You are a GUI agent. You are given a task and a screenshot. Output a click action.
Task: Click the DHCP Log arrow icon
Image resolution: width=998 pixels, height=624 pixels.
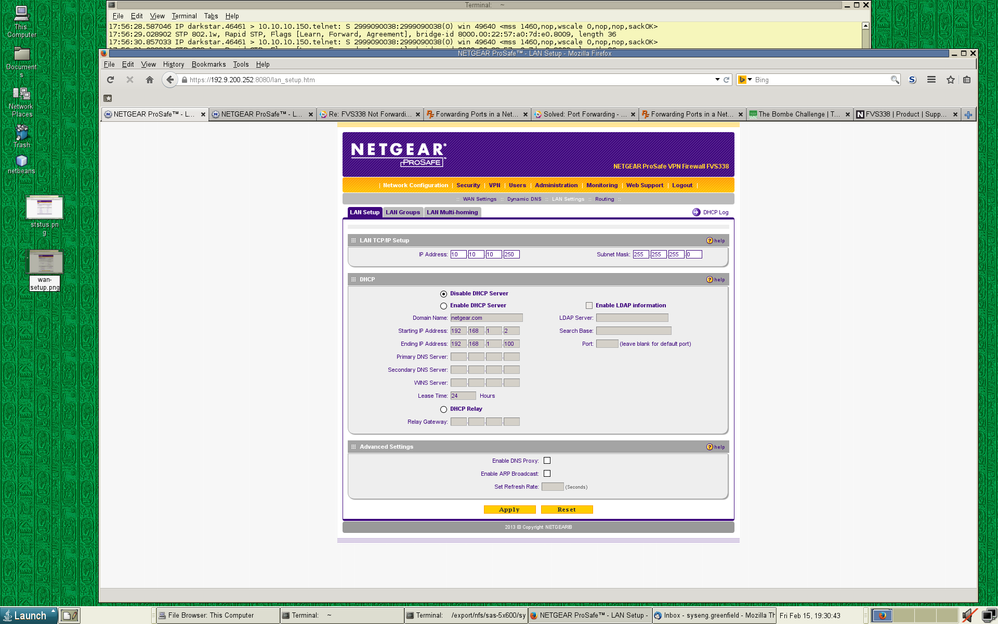tap(696, 212)
